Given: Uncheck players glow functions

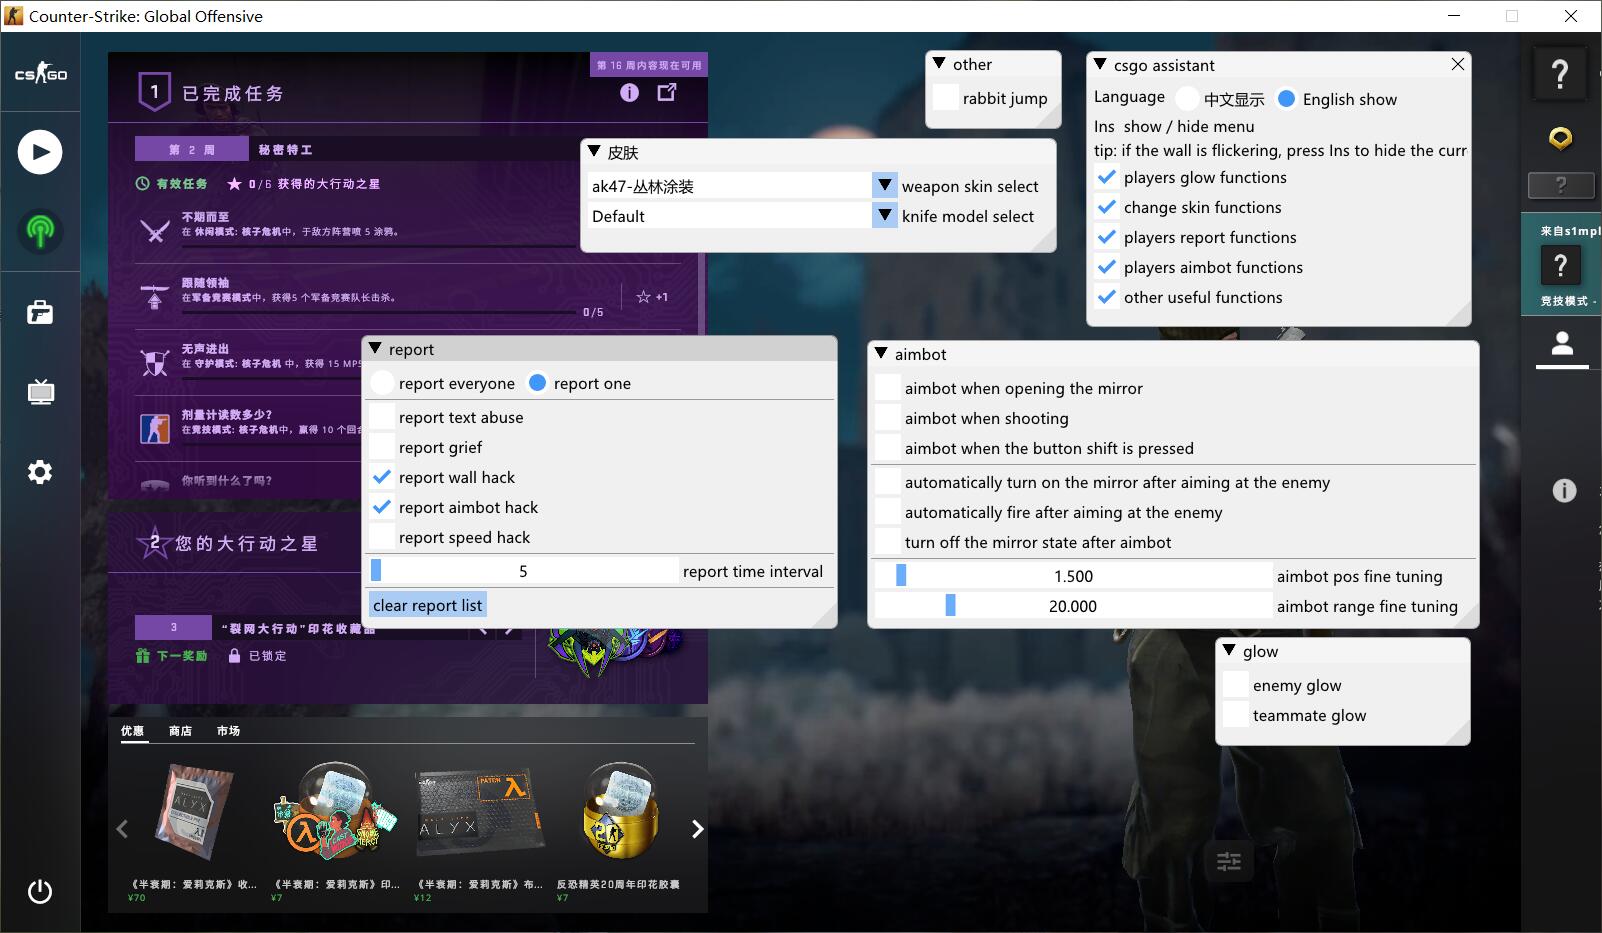Looking at the screenshot, I should pos(1106,177).
